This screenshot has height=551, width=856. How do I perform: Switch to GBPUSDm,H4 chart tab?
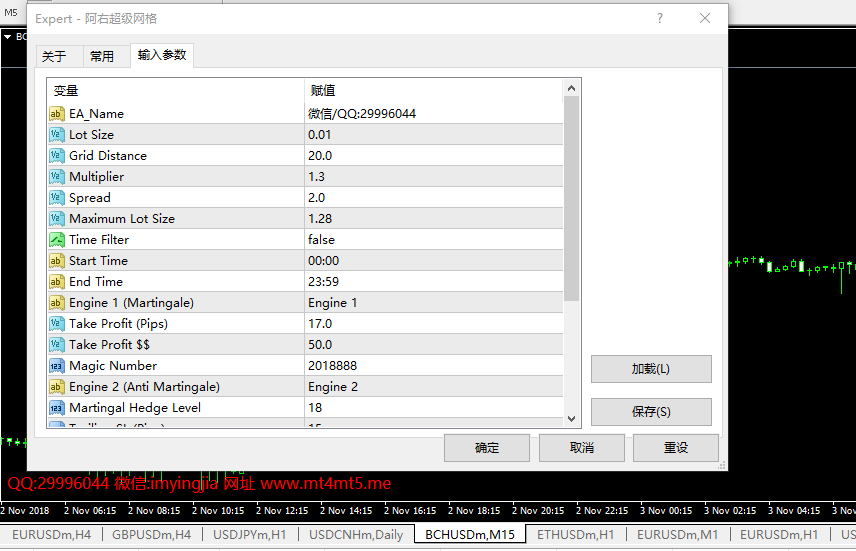[151, 535]
